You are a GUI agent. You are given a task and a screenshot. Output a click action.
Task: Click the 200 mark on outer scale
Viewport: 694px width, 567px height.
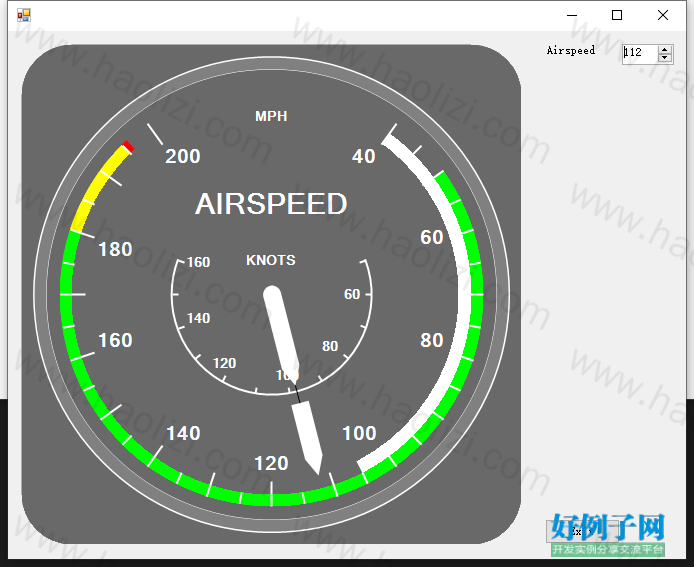(x=182, y=156)
